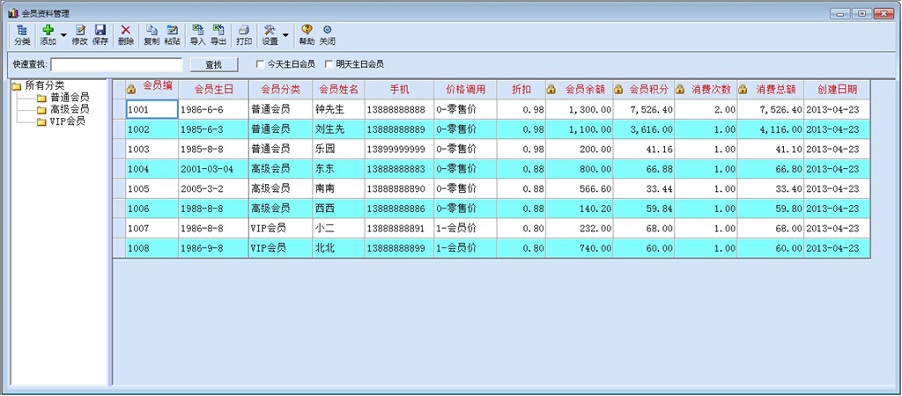Enable the 明天生日会员 checkbox
The height and width of the screenshot is (396, 902).
329,64
